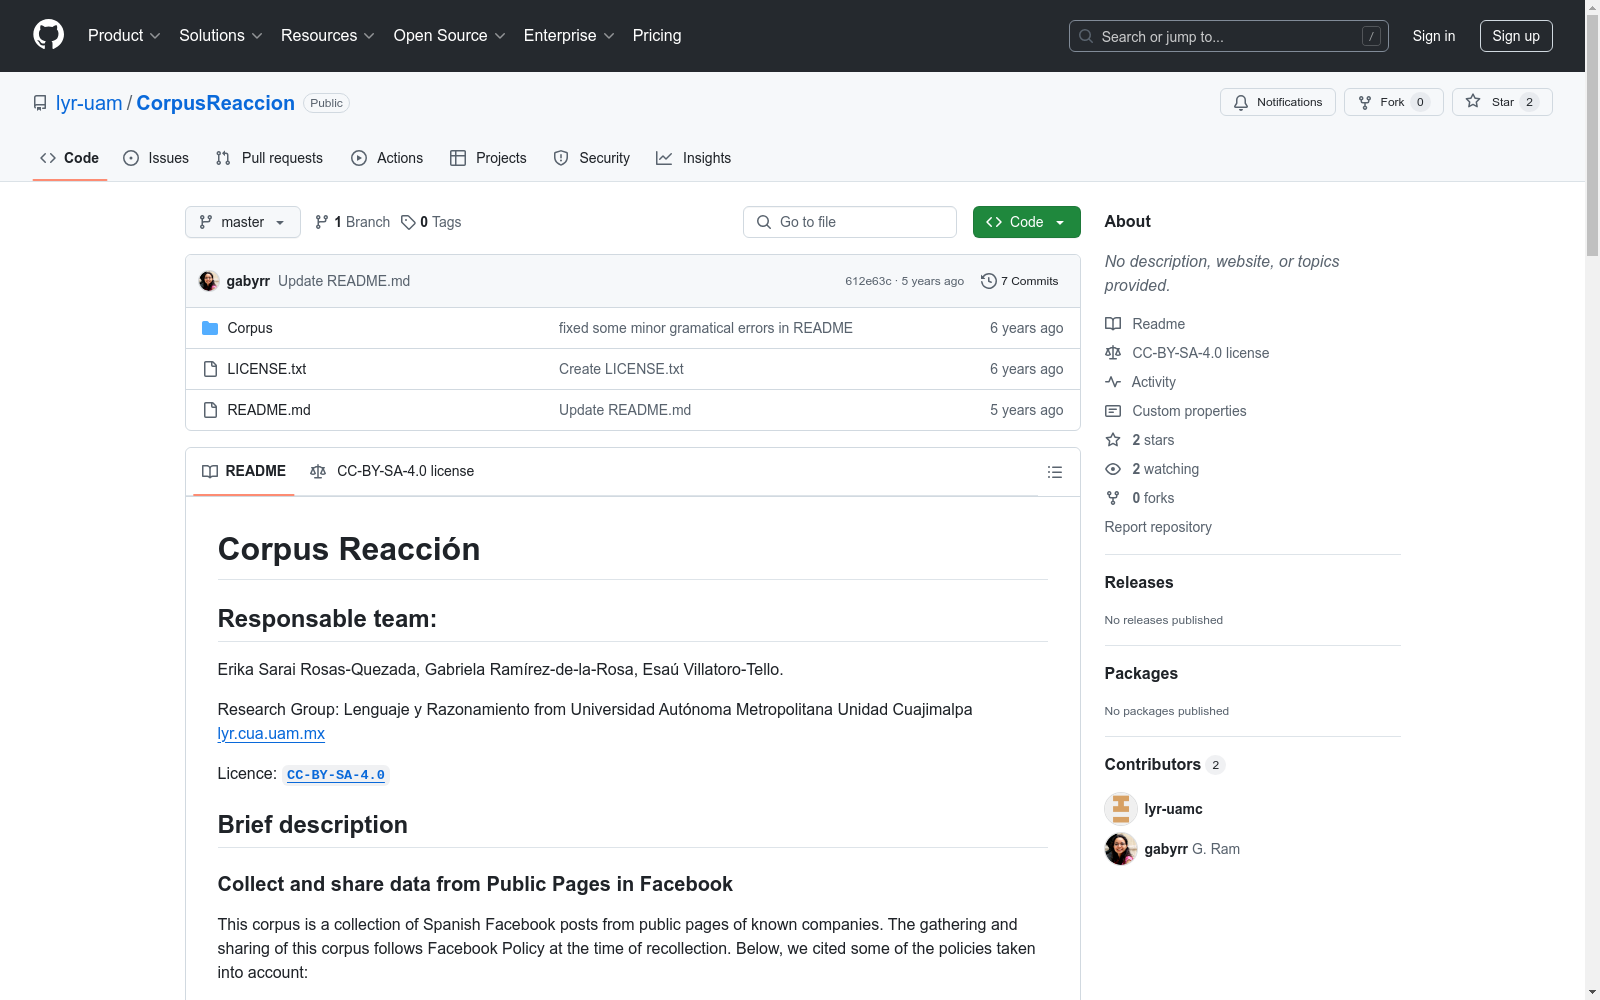
Task: Open the CC-BY-SA-4.0 licence link in README
Action: [x=336, y=775]
